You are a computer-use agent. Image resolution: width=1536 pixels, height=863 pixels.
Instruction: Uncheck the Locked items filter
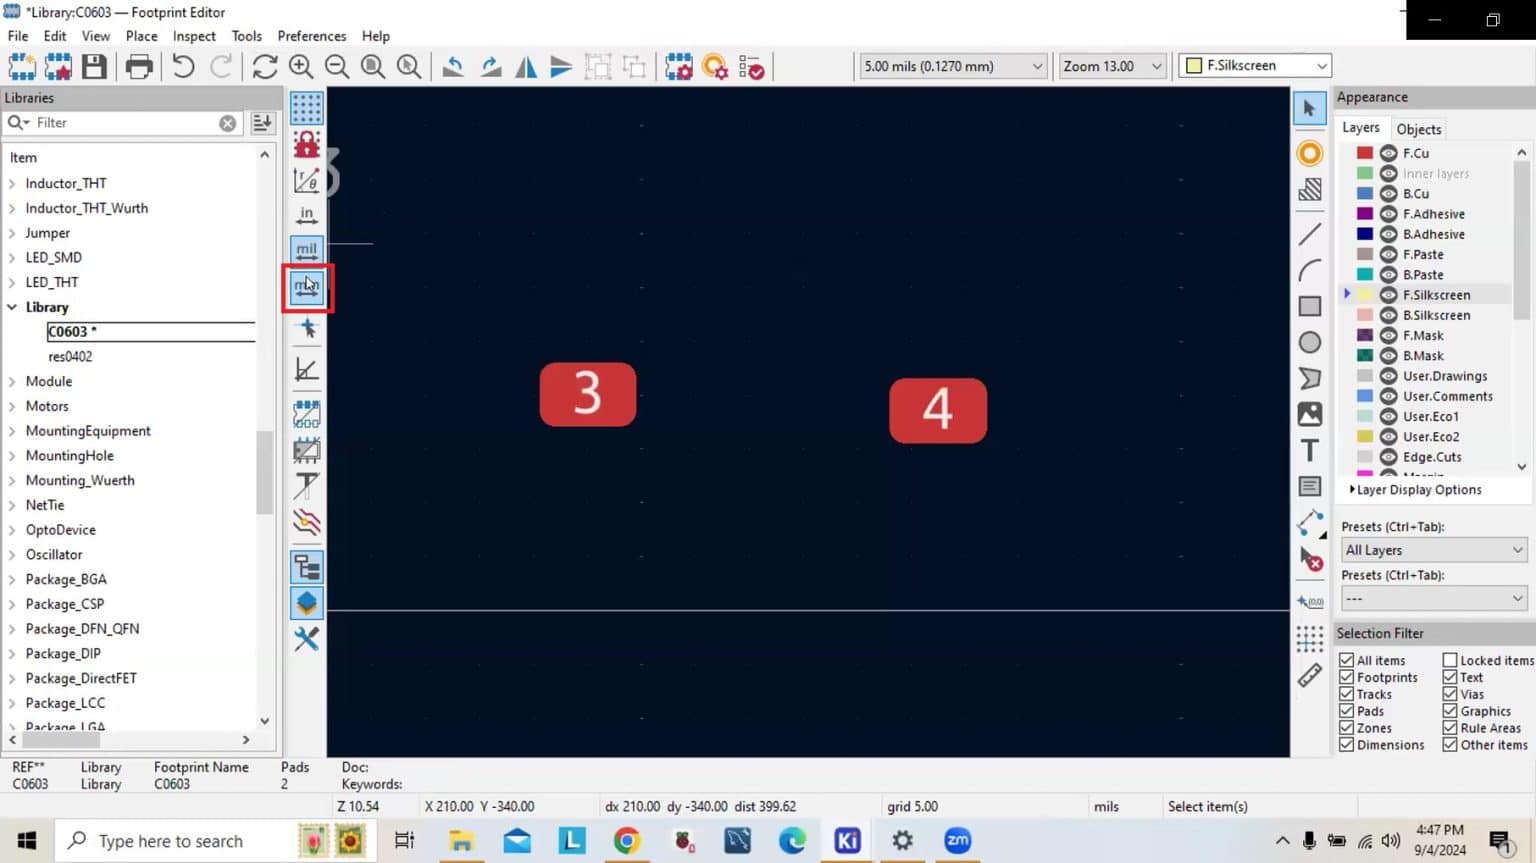1448,660
